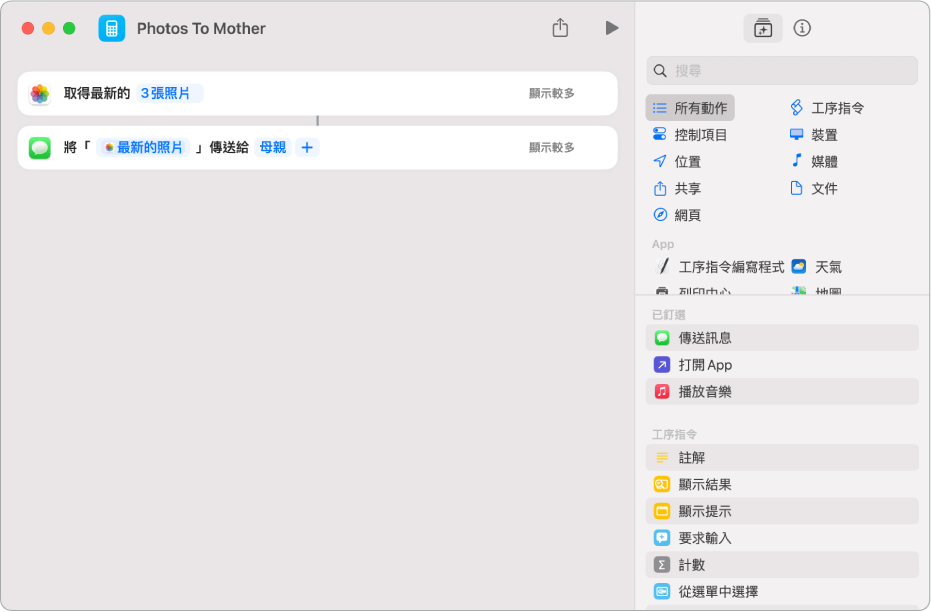Screen dimensions: 931x612
Task: Select the 工序指令 category
Action: pos(827,108)
